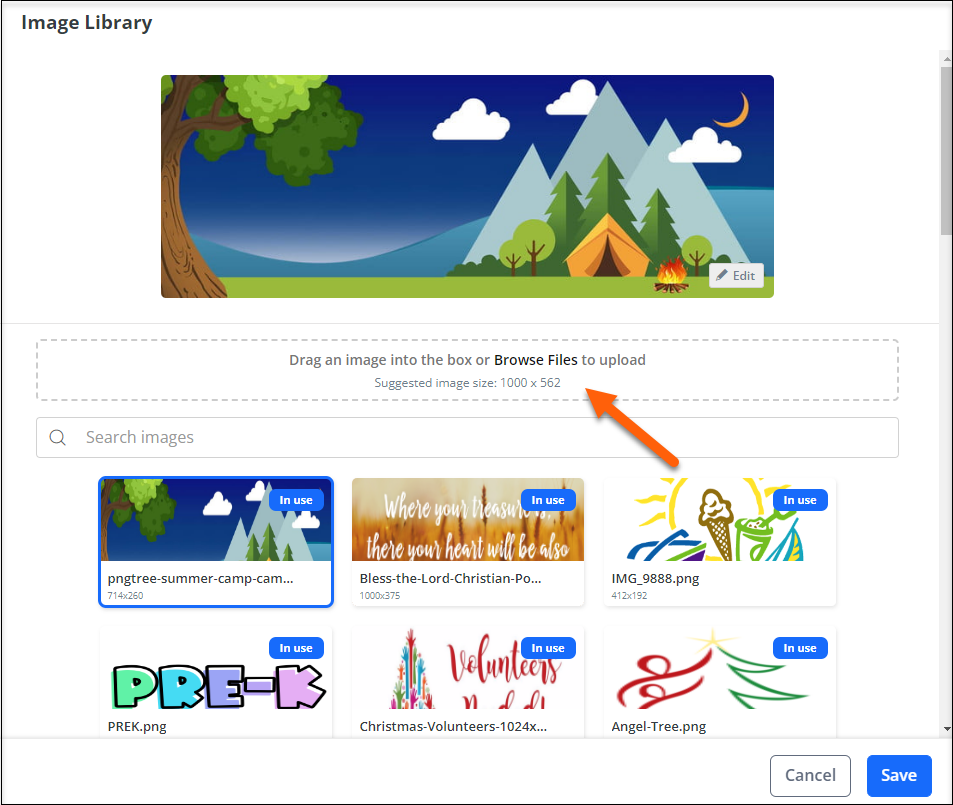Click the dashed upload drop zone
The height and width of the screenshot is (805, 953).
pyautogui.click(x=467, y=370)
